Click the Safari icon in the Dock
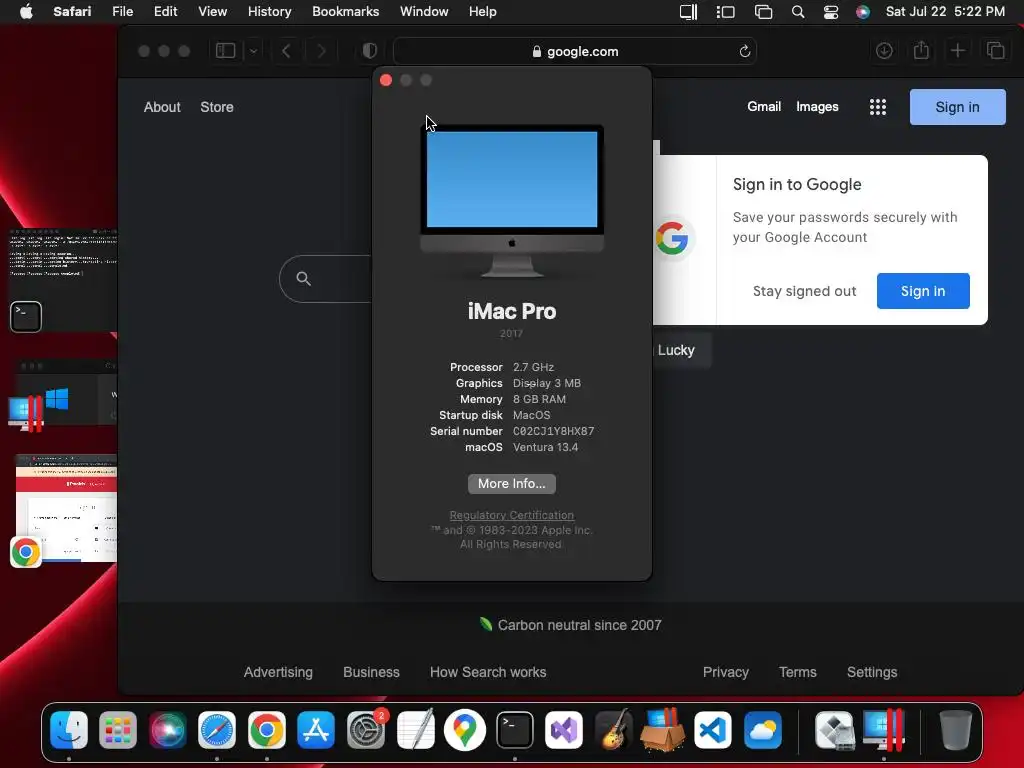 coord(217,729)
